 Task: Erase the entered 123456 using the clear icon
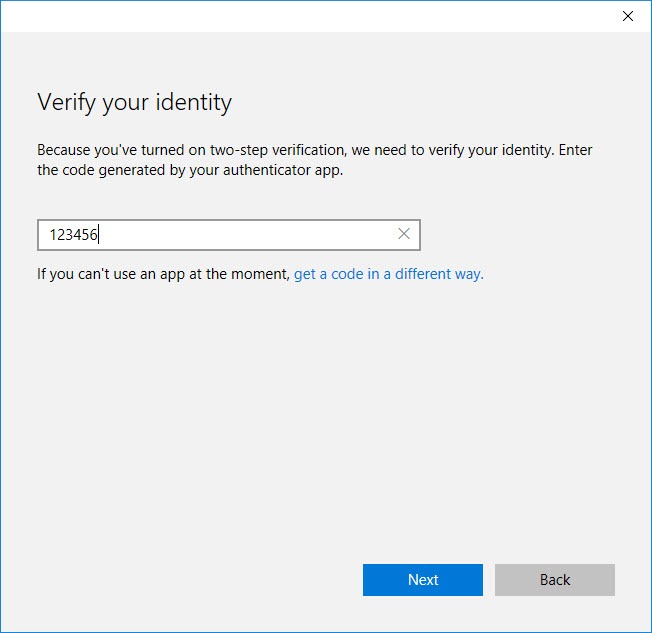pos(404,234)
